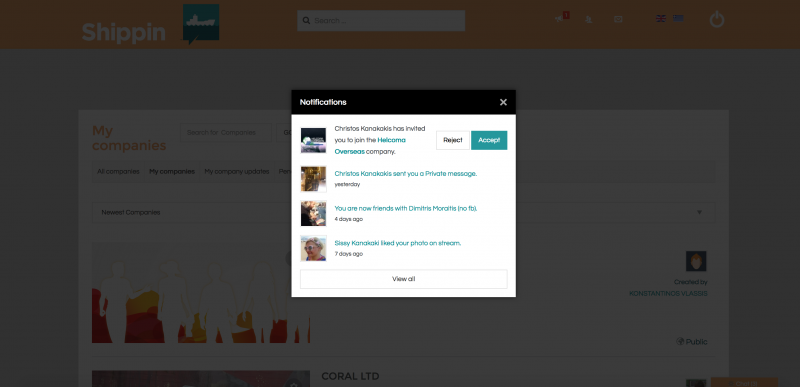Screen dimensions: 800x387
Task: Accept the Helcoma Overseas company invitation
Action: 489,140
